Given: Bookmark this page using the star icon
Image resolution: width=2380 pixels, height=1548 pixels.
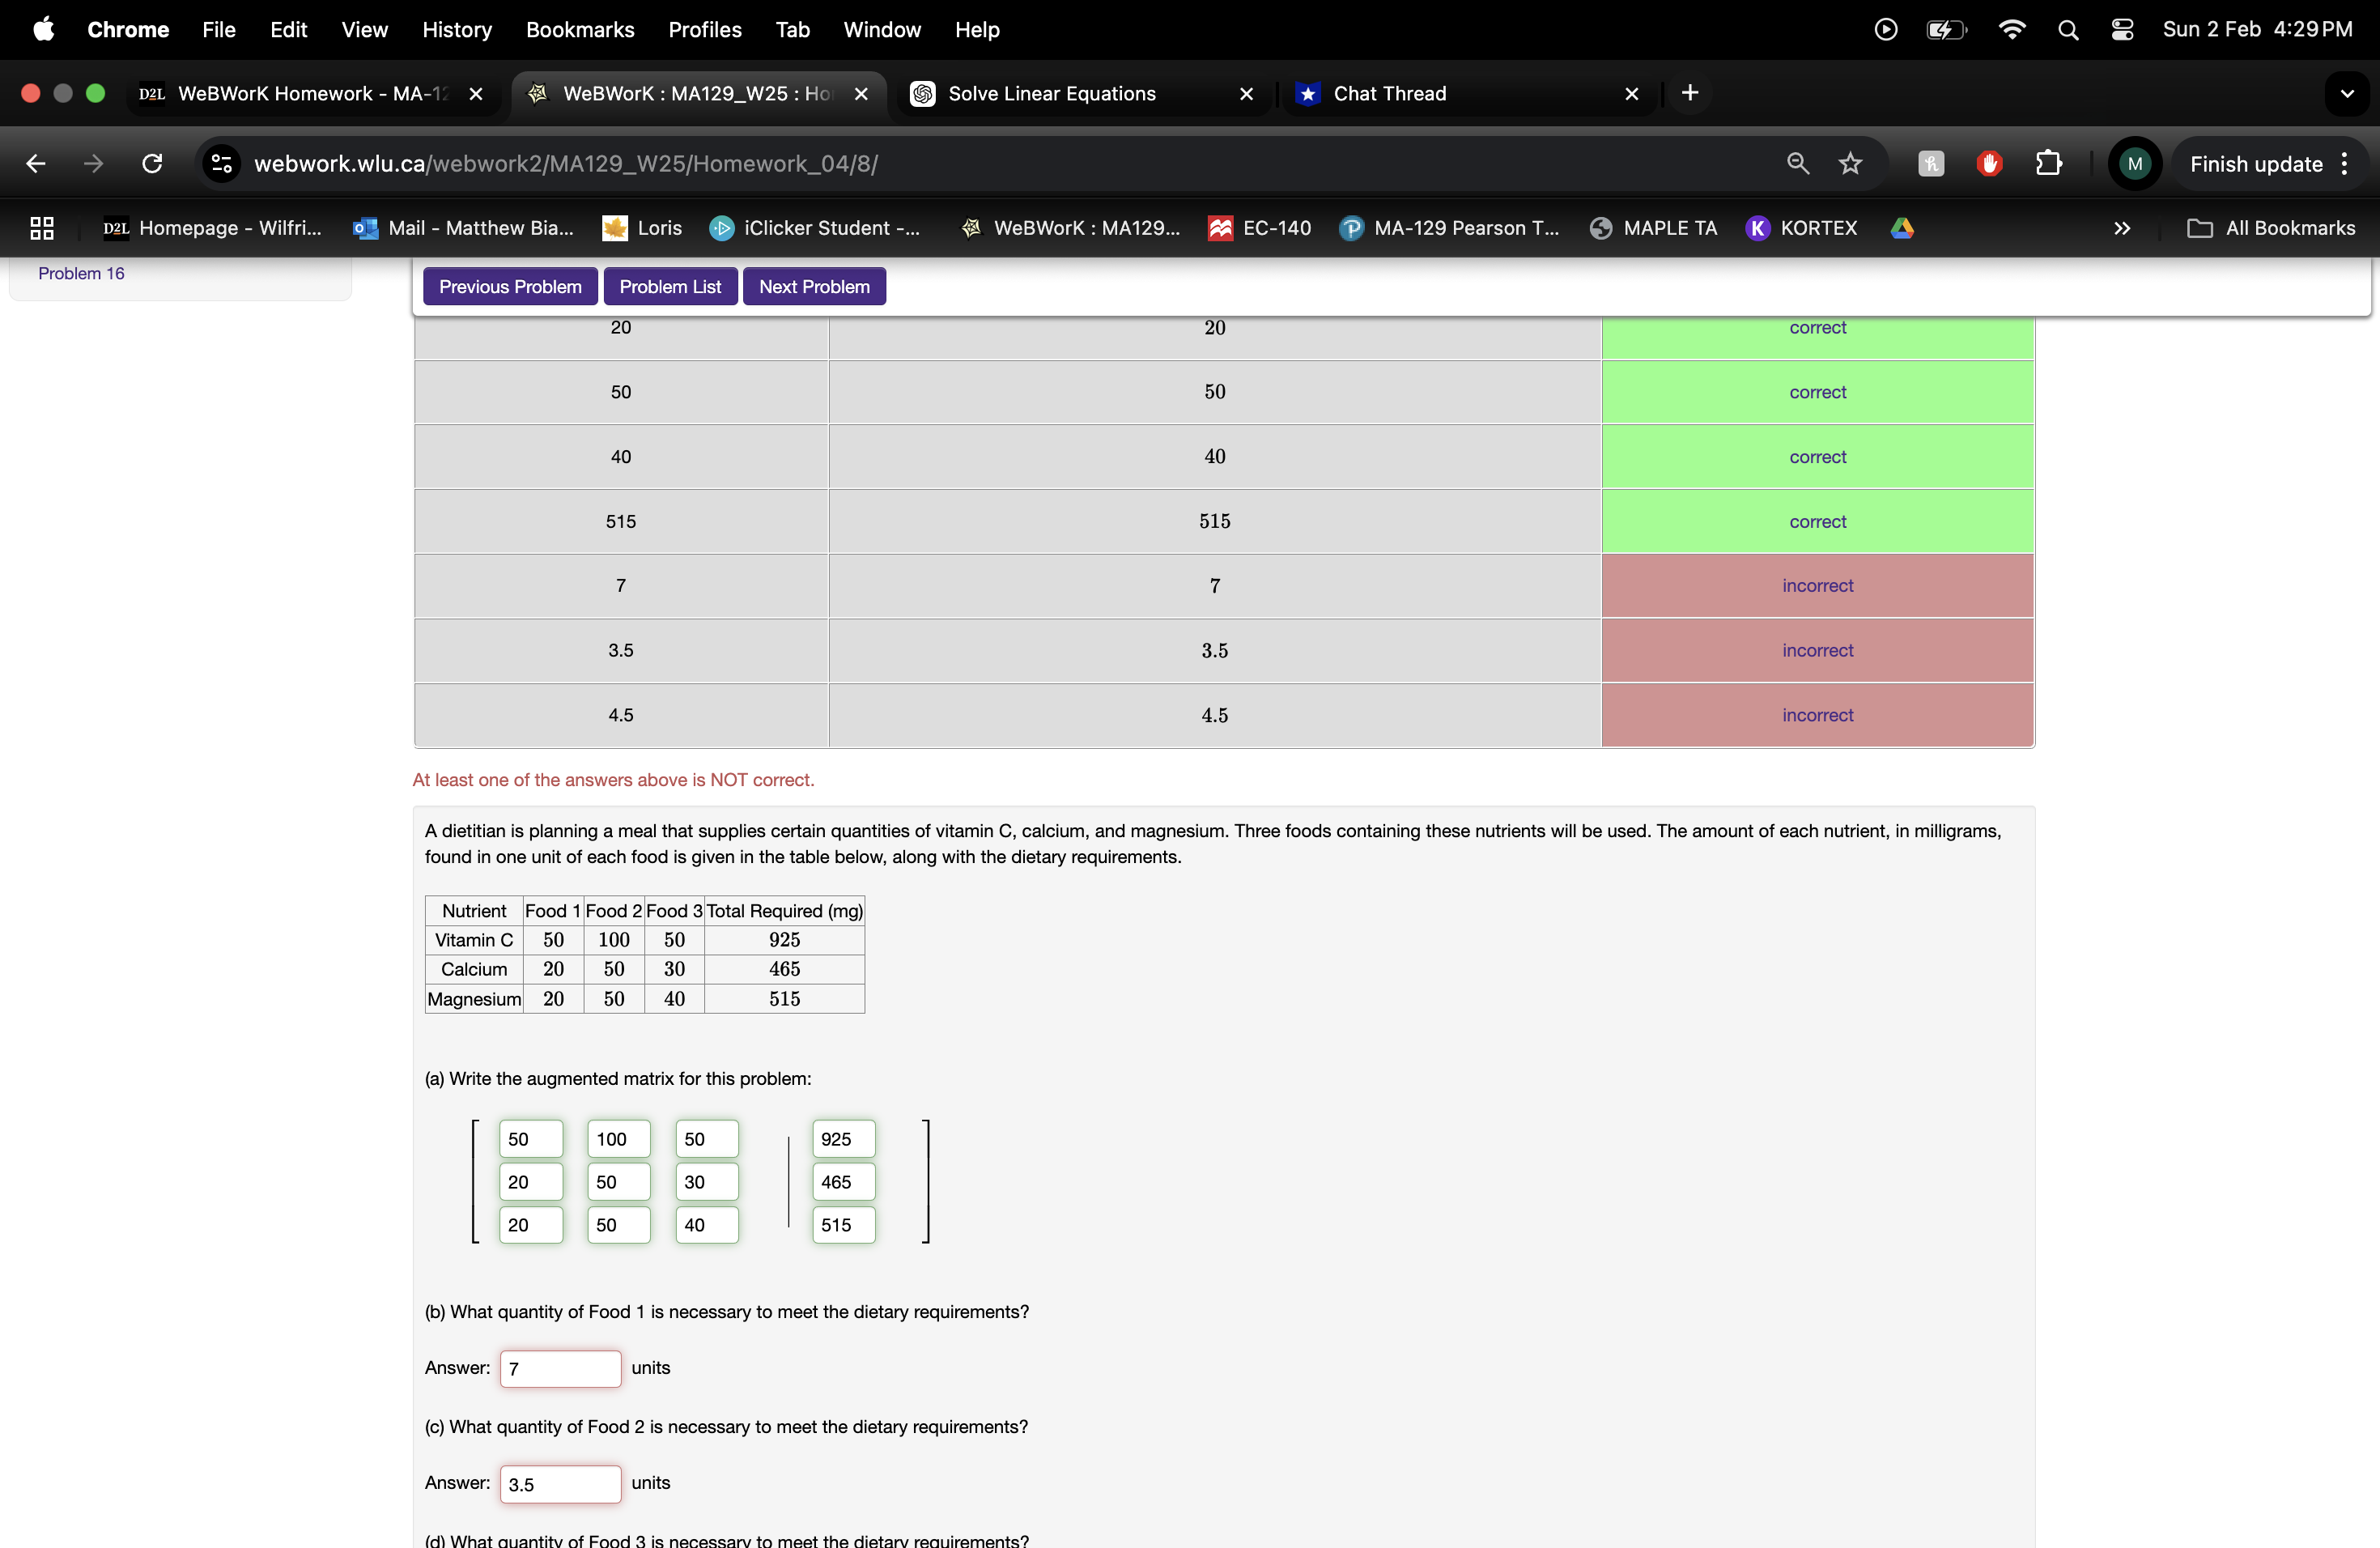Looking at the screenshot, I should [1849, 163].
